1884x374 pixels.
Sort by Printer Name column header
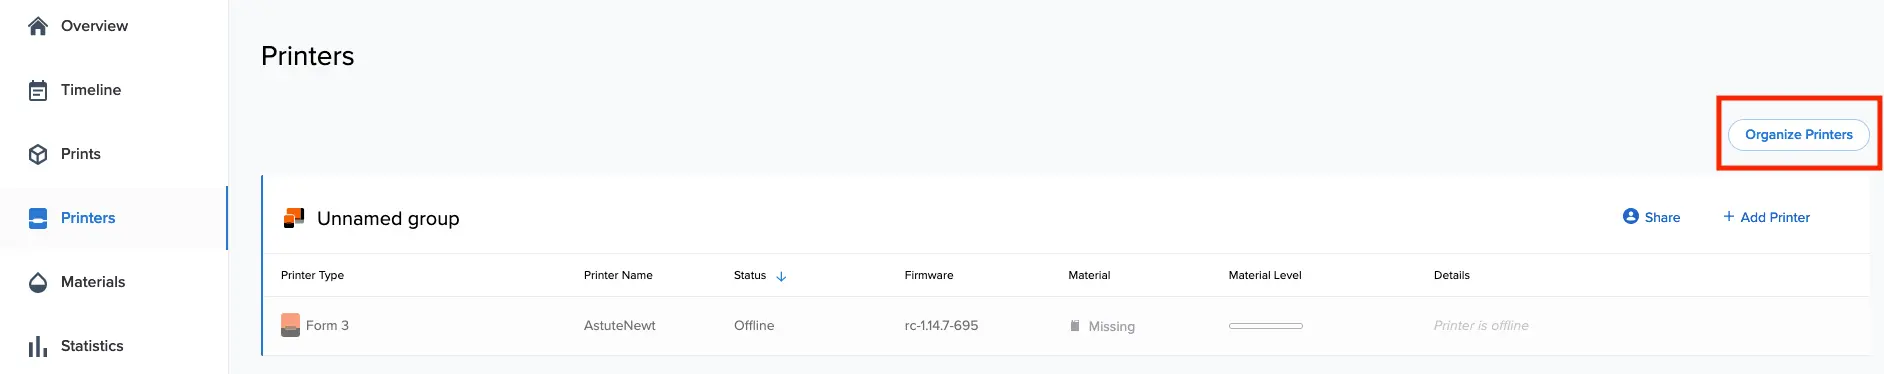tap(618, 275)
